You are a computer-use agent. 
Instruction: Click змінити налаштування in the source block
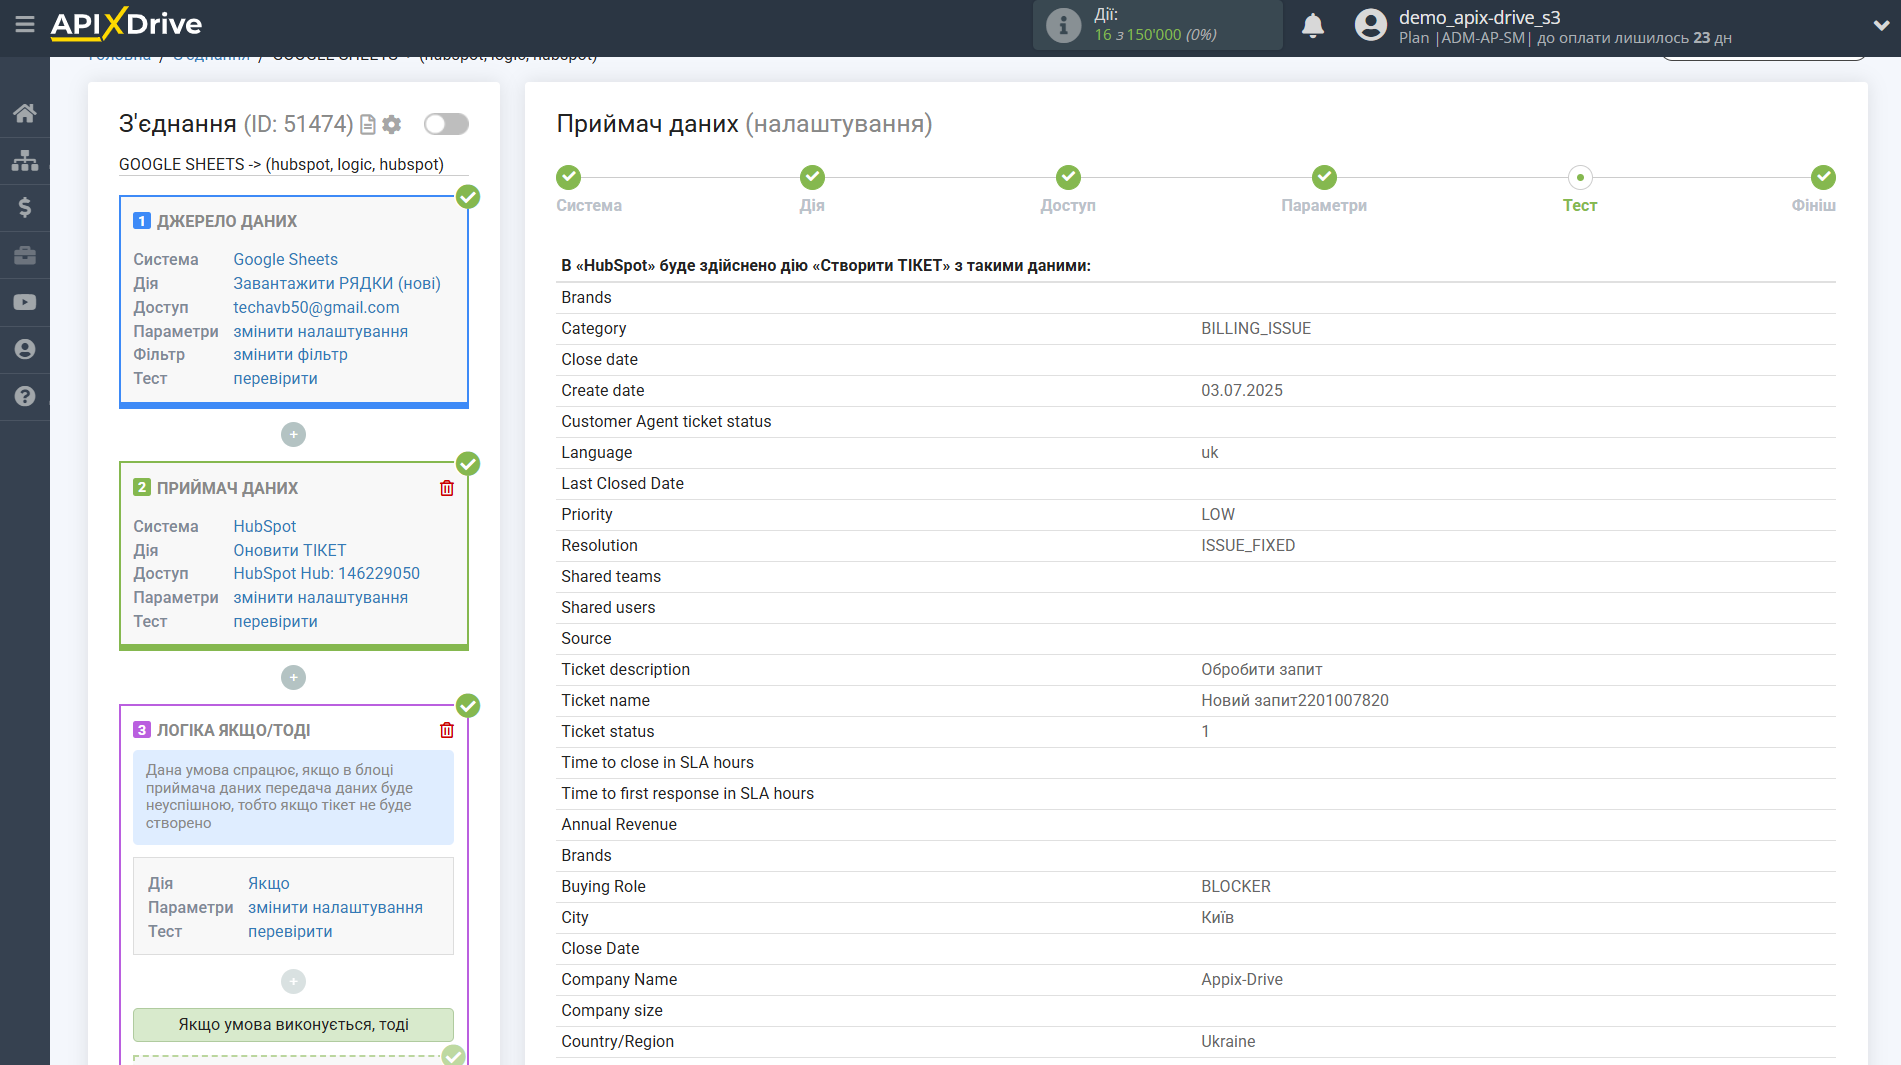click(x=320, y=331)
